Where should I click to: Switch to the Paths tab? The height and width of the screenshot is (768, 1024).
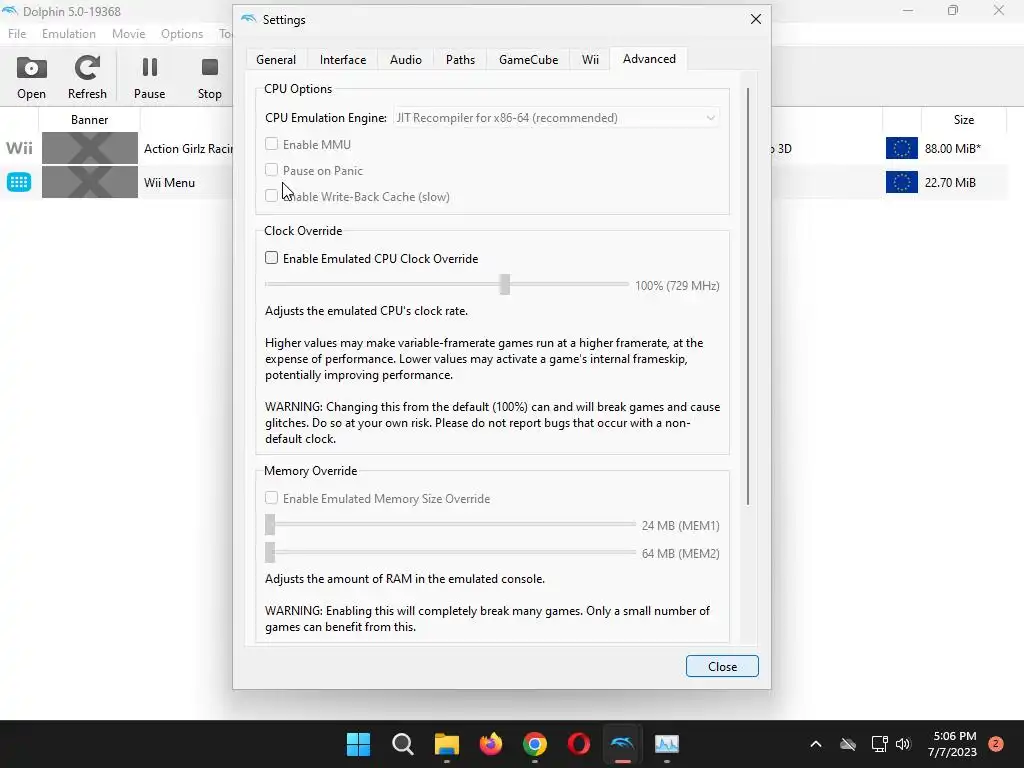pyautogui.click(x=460, y=59)
